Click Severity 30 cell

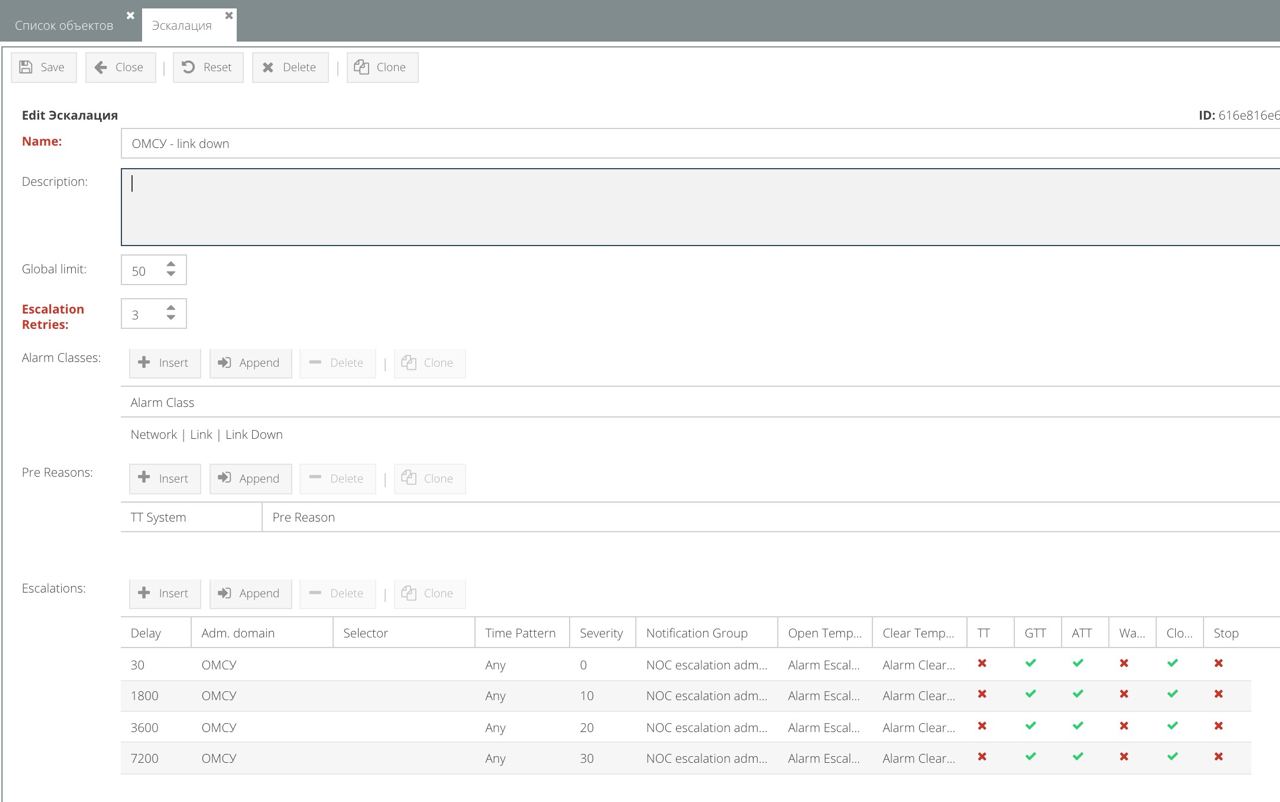[602, 758]
